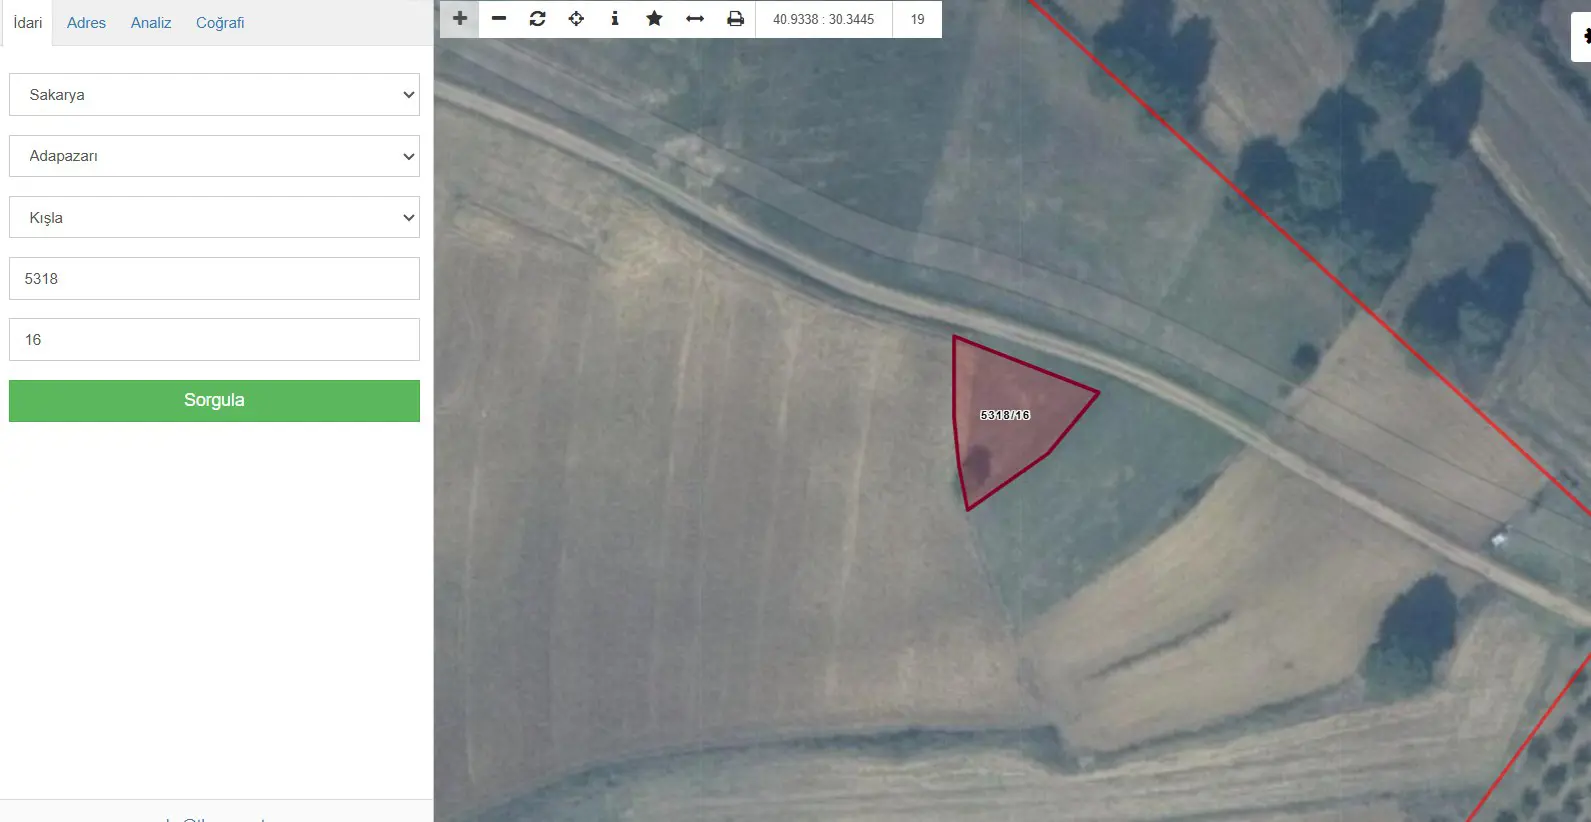Screen dimensions: 1591x822
Task: Go to the Analiz tab
Action: [x=151, y=23]
